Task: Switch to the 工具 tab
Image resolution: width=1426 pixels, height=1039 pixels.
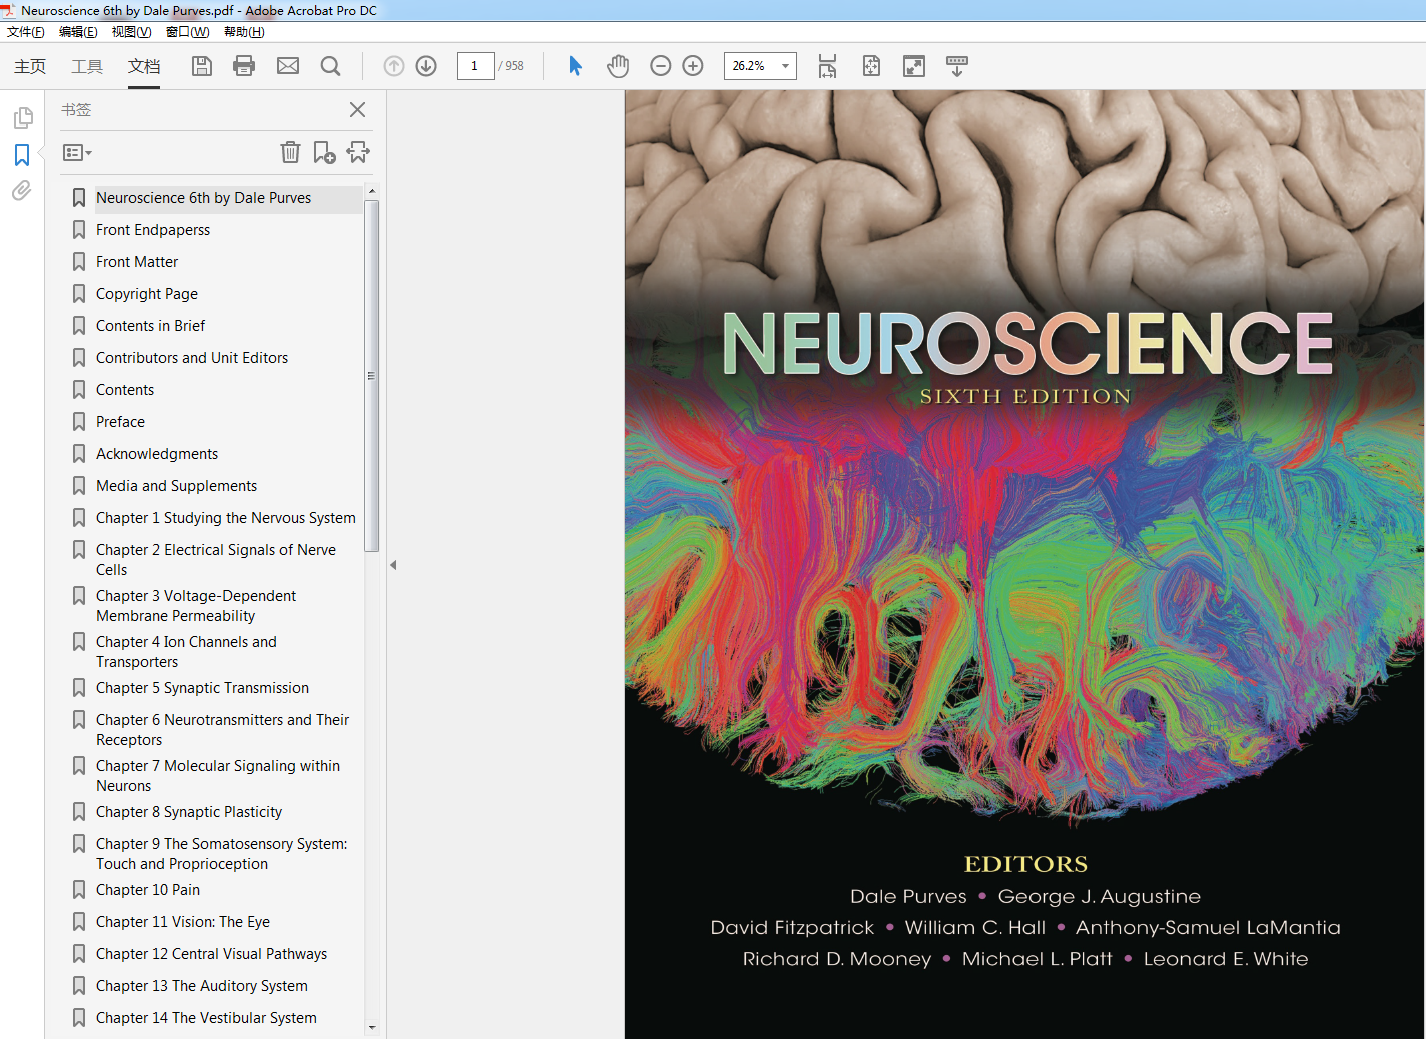Action: click(87, 66)
